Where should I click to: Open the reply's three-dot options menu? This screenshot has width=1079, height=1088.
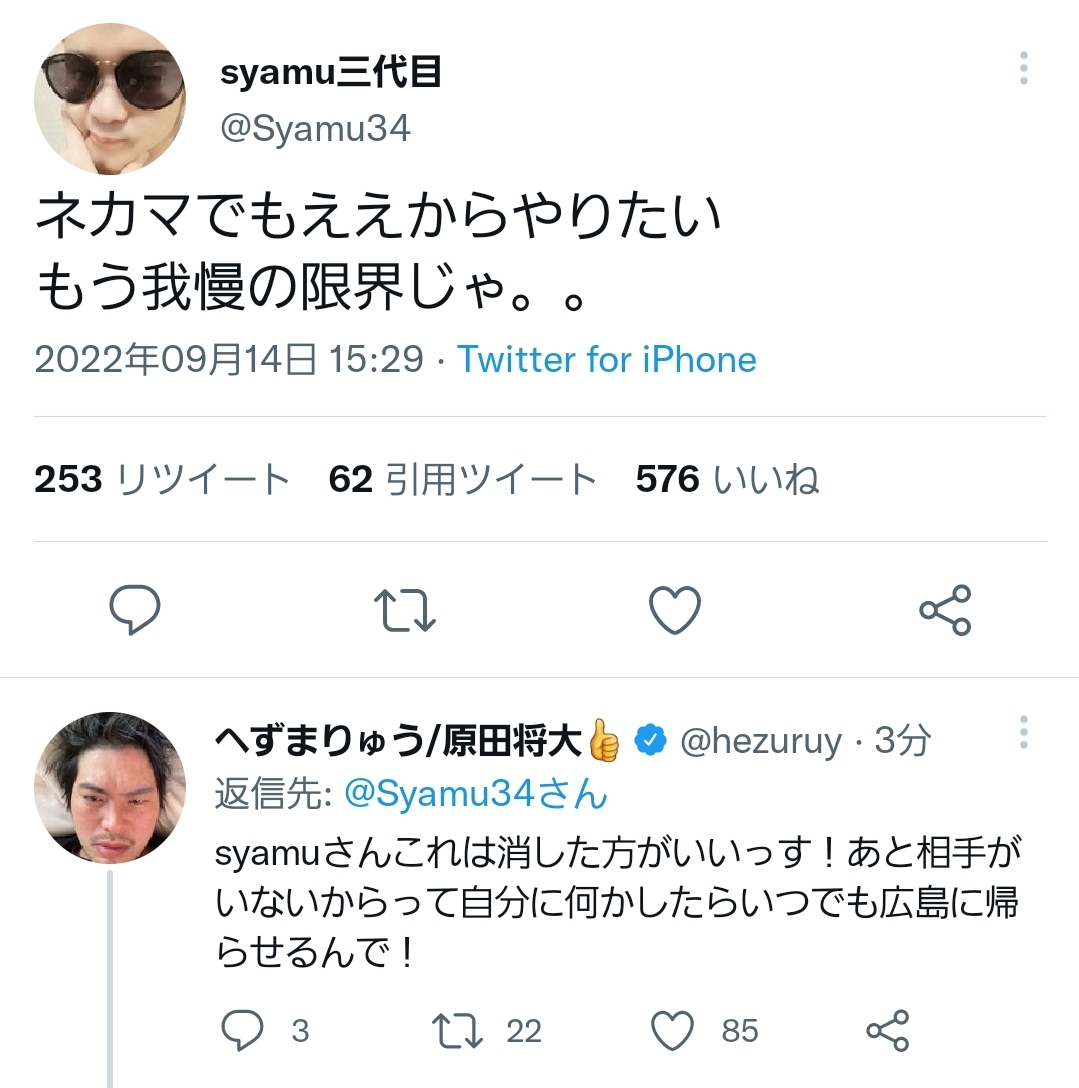pos(1023,733)
